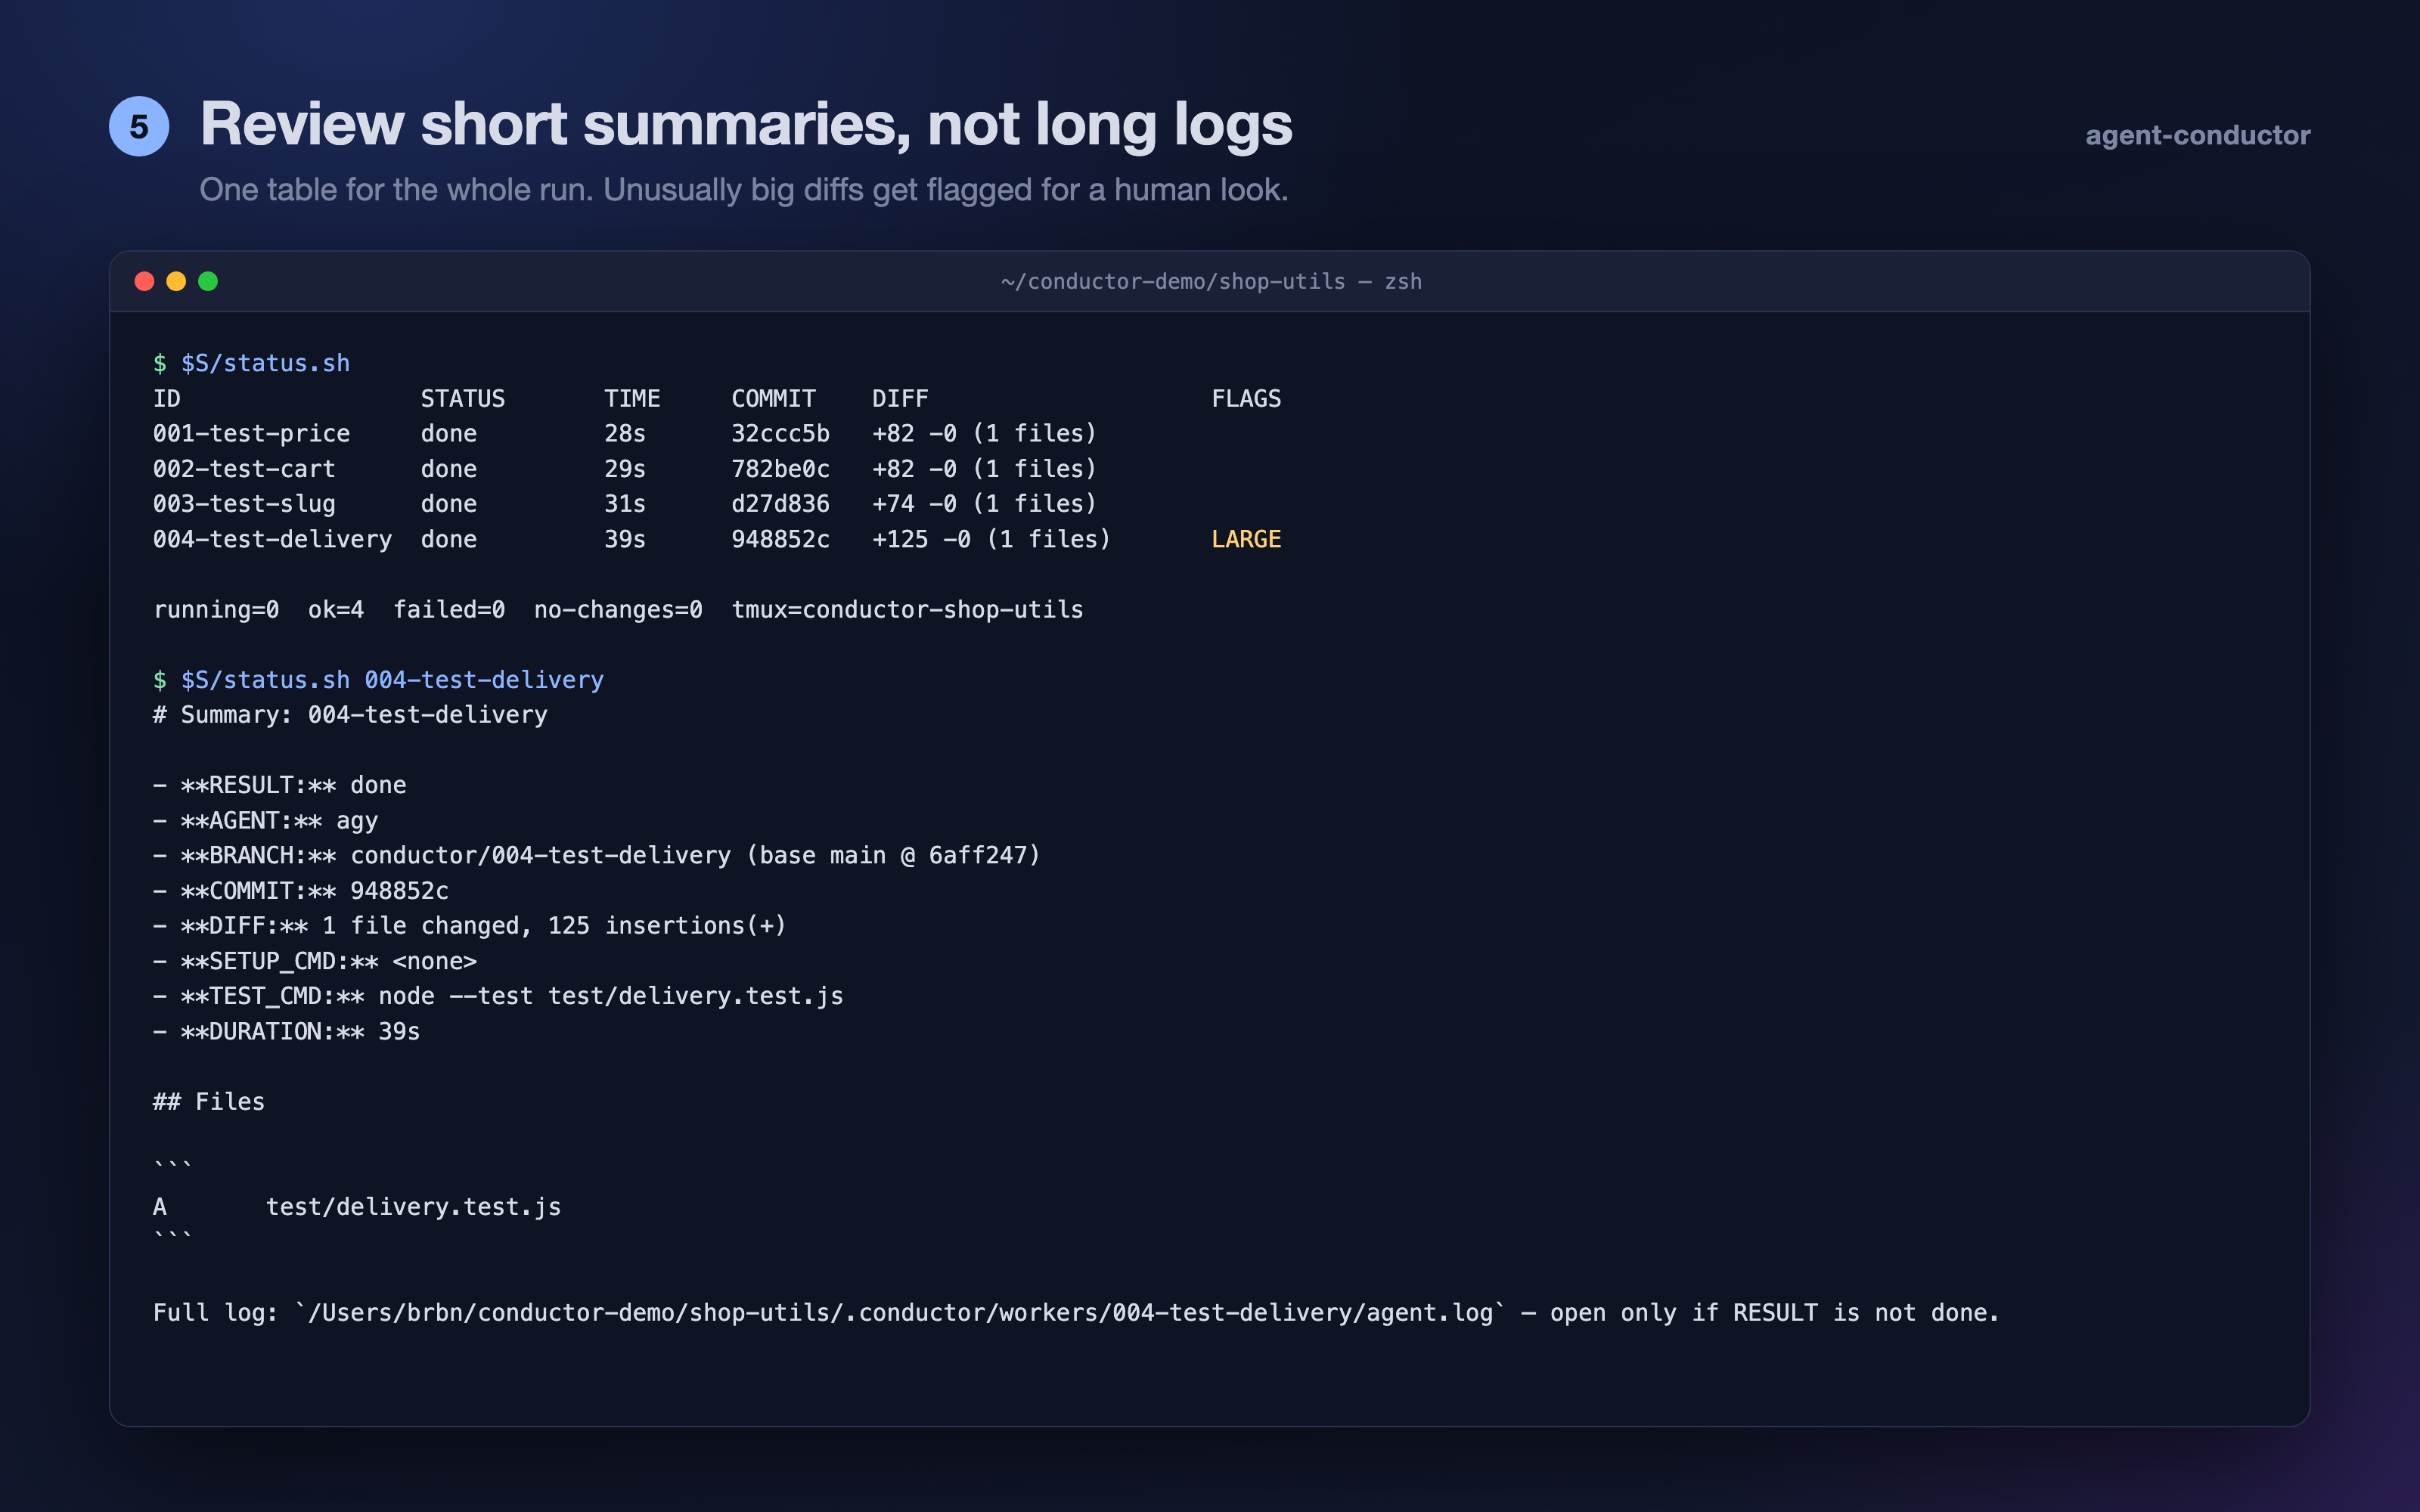This screenshot has height=1512, width=2420.
Task: Click the full log agent.log path
Action: point(901,1312)
